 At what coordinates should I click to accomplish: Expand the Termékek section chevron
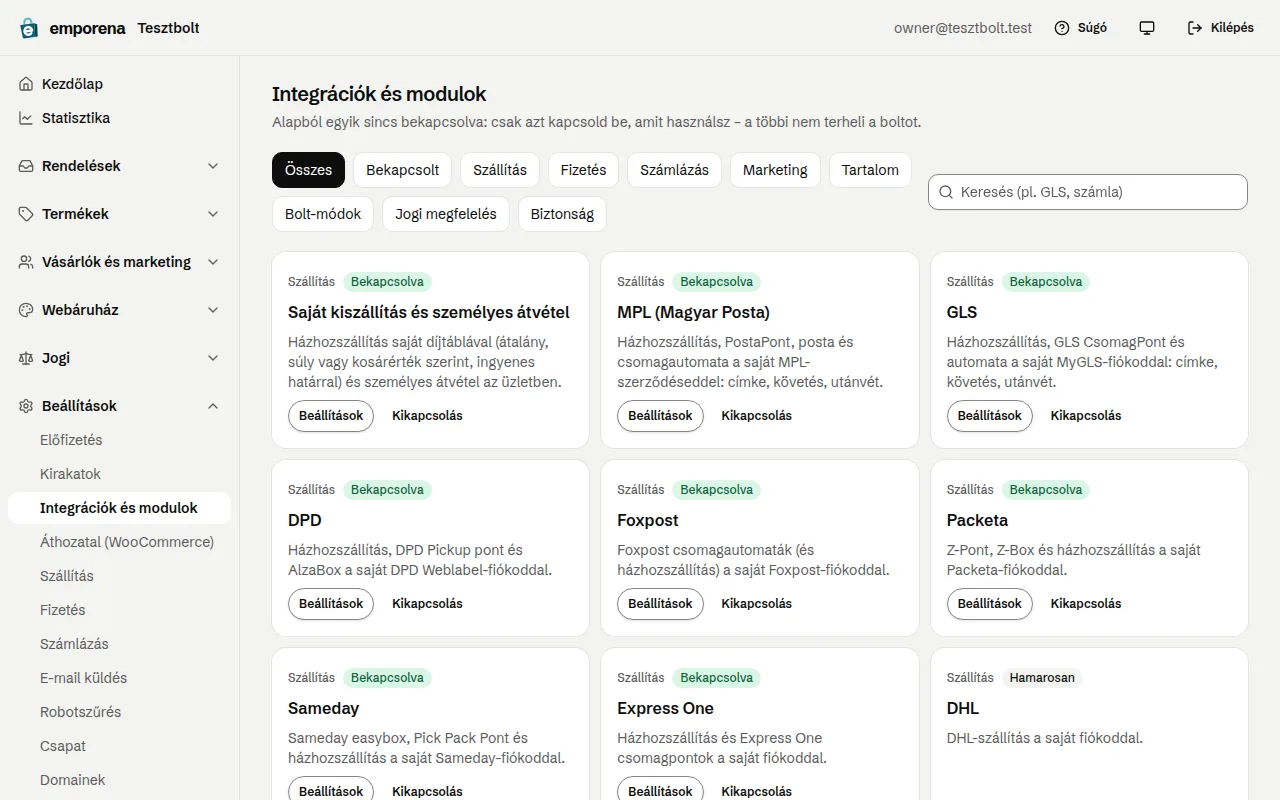pyautogui.click(x=213, y=214)
